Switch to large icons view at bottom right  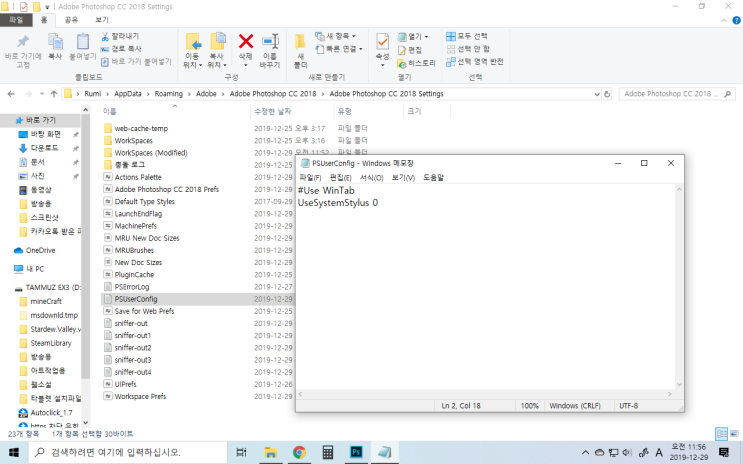point(734,434)
